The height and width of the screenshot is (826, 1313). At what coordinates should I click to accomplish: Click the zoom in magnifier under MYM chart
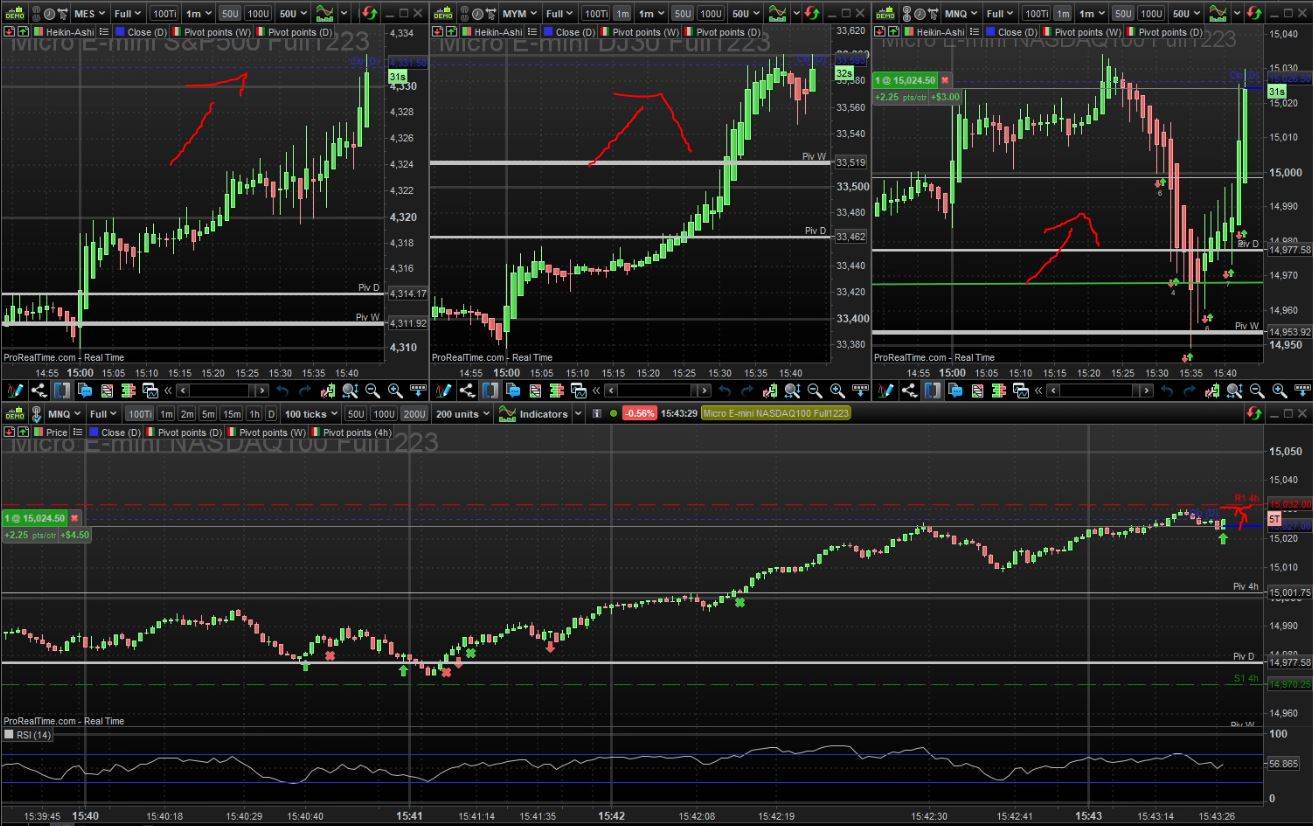pyautogui.click(x=837, y=391)
